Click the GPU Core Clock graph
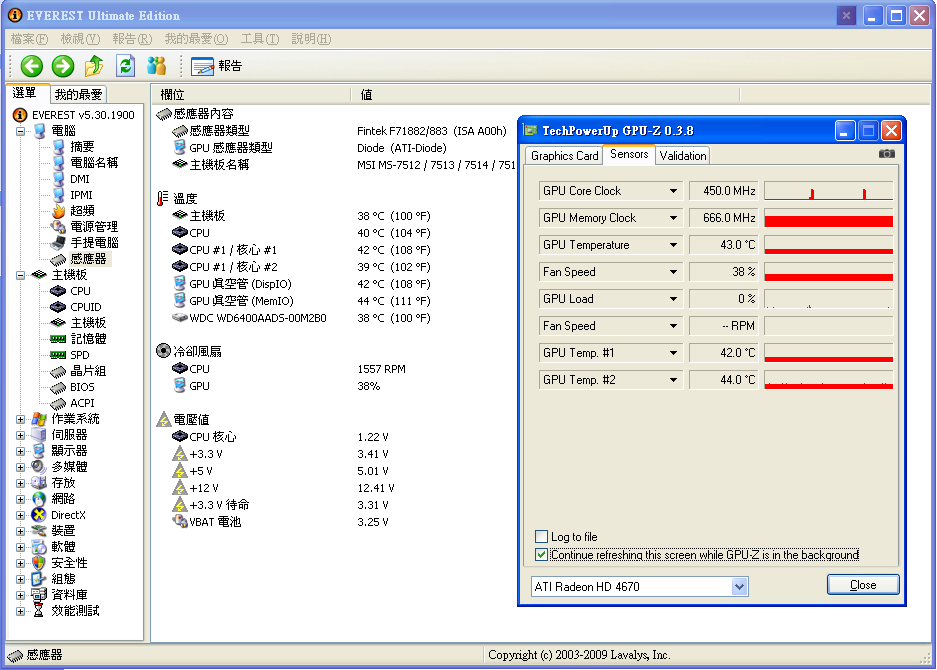The image size is (937, 670). (x=828, y=191)
